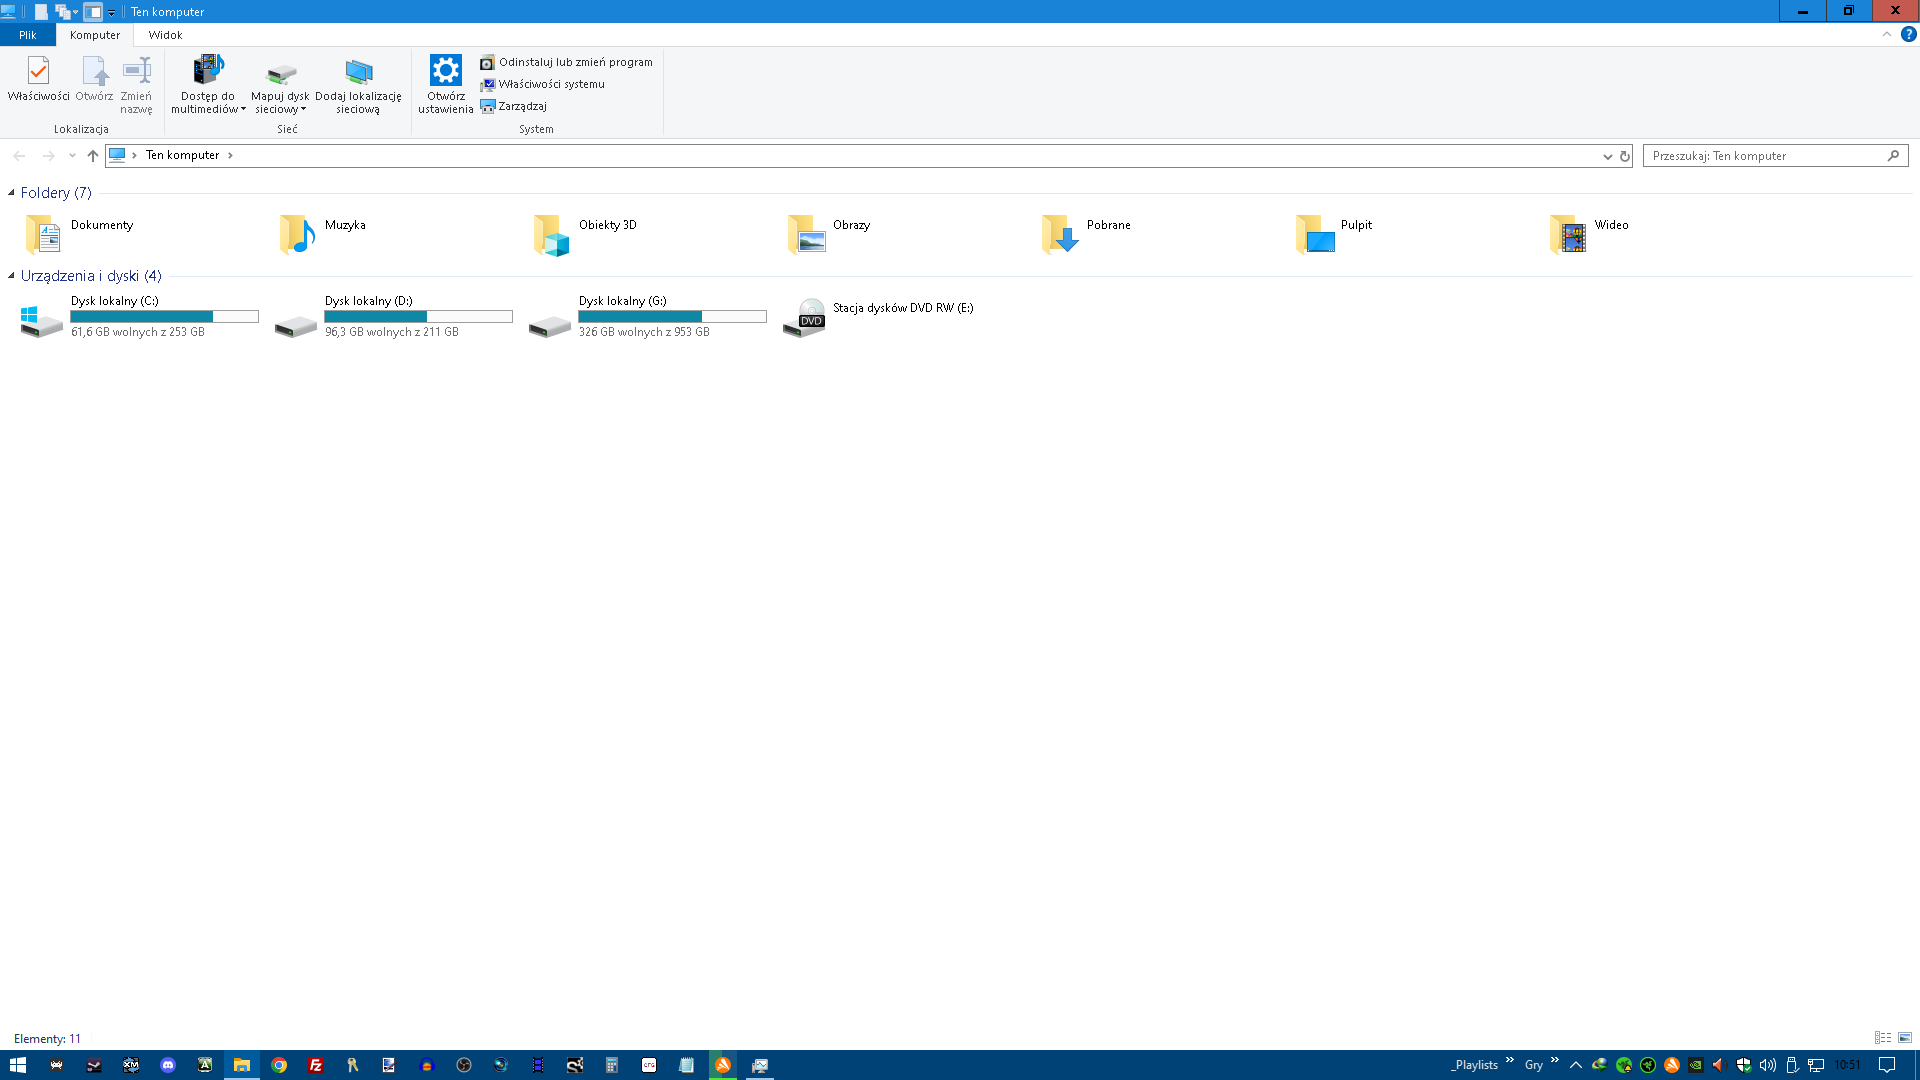
Task: Click Dysk lokalny (G:) capacity bar
Action: (672, 317)
